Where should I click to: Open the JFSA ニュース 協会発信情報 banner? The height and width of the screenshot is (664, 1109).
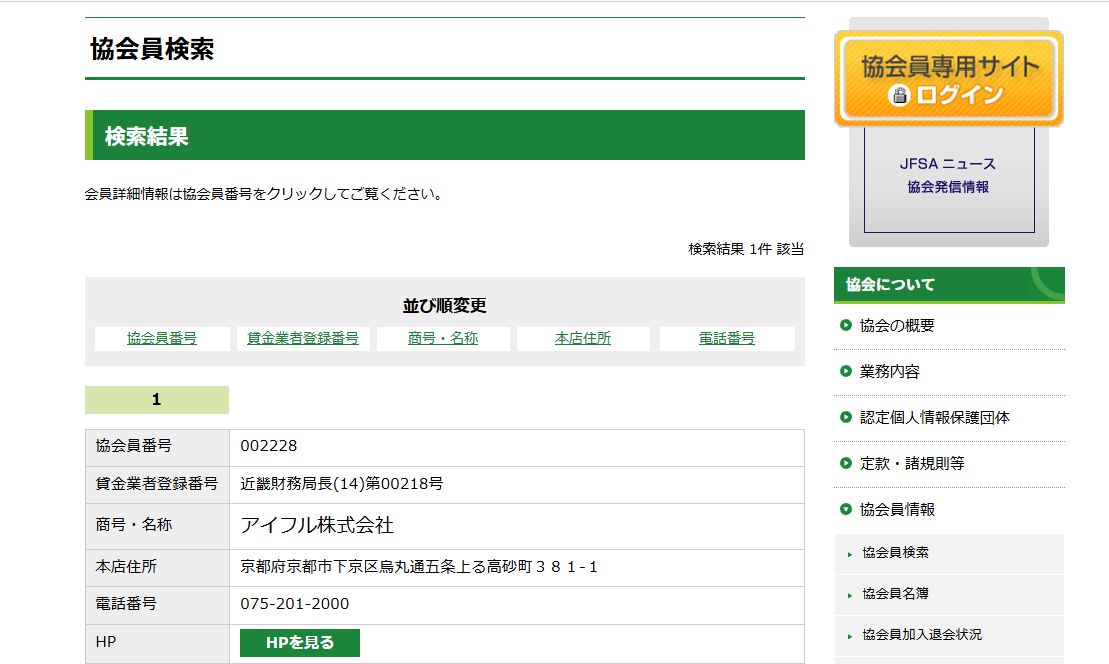pos(948,175)
